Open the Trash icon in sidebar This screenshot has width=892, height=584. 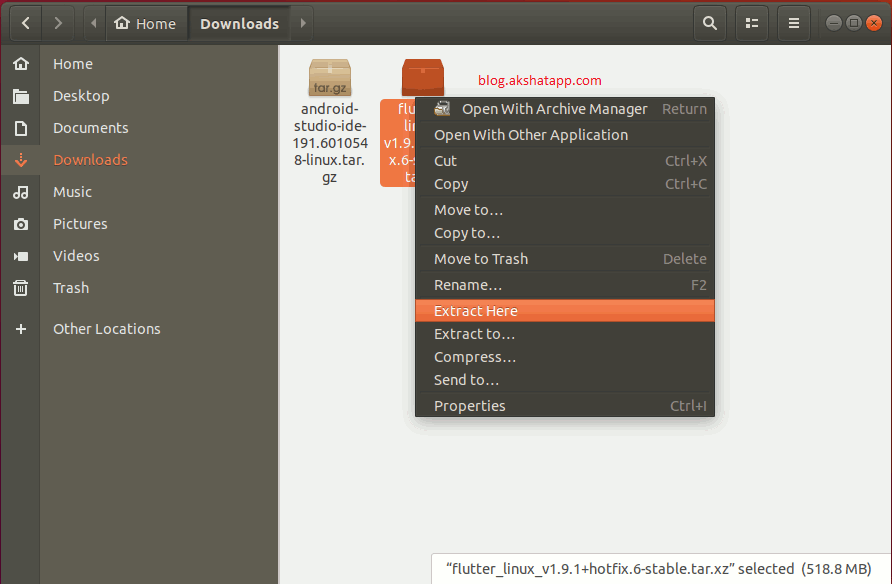coord(21,288)
